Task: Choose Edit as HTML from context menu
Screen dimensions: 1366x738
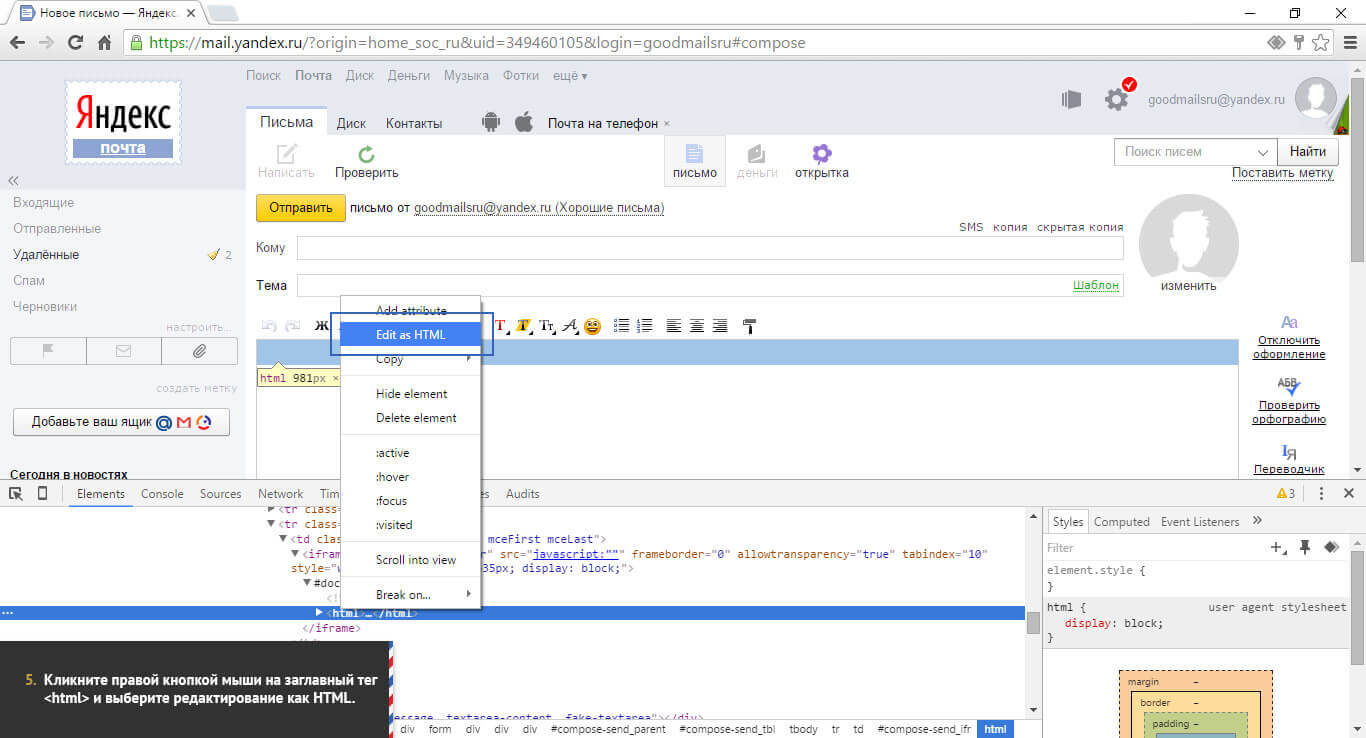Action: pos(410,335)
